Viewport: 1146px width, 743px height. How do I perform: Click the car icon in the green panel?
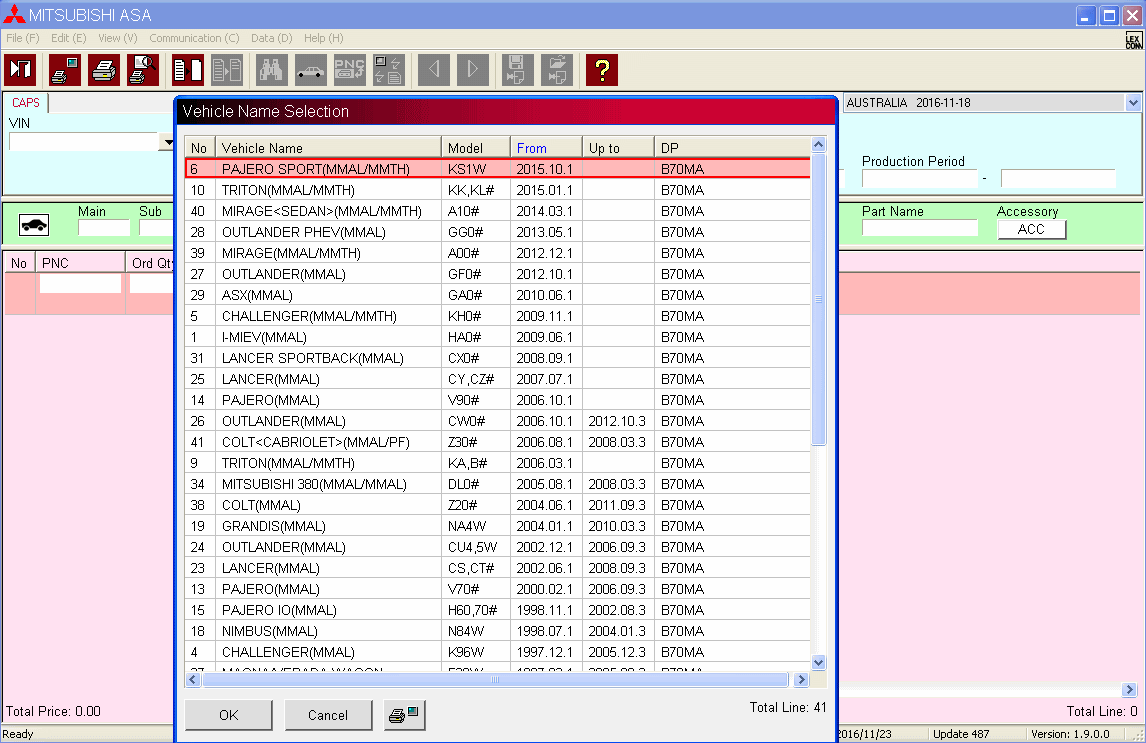point(34,226)
